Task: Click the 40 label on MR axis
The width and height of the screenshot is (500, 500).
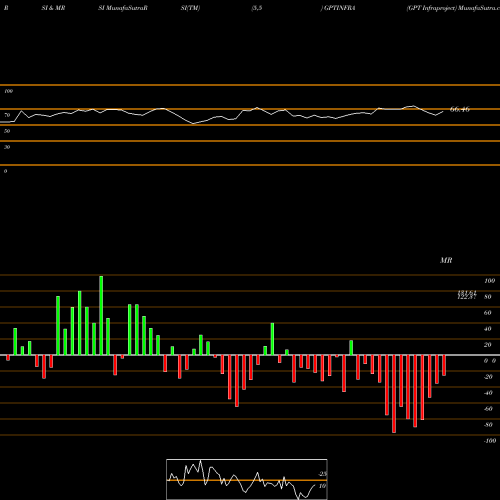Action: [x=488, y=329]
